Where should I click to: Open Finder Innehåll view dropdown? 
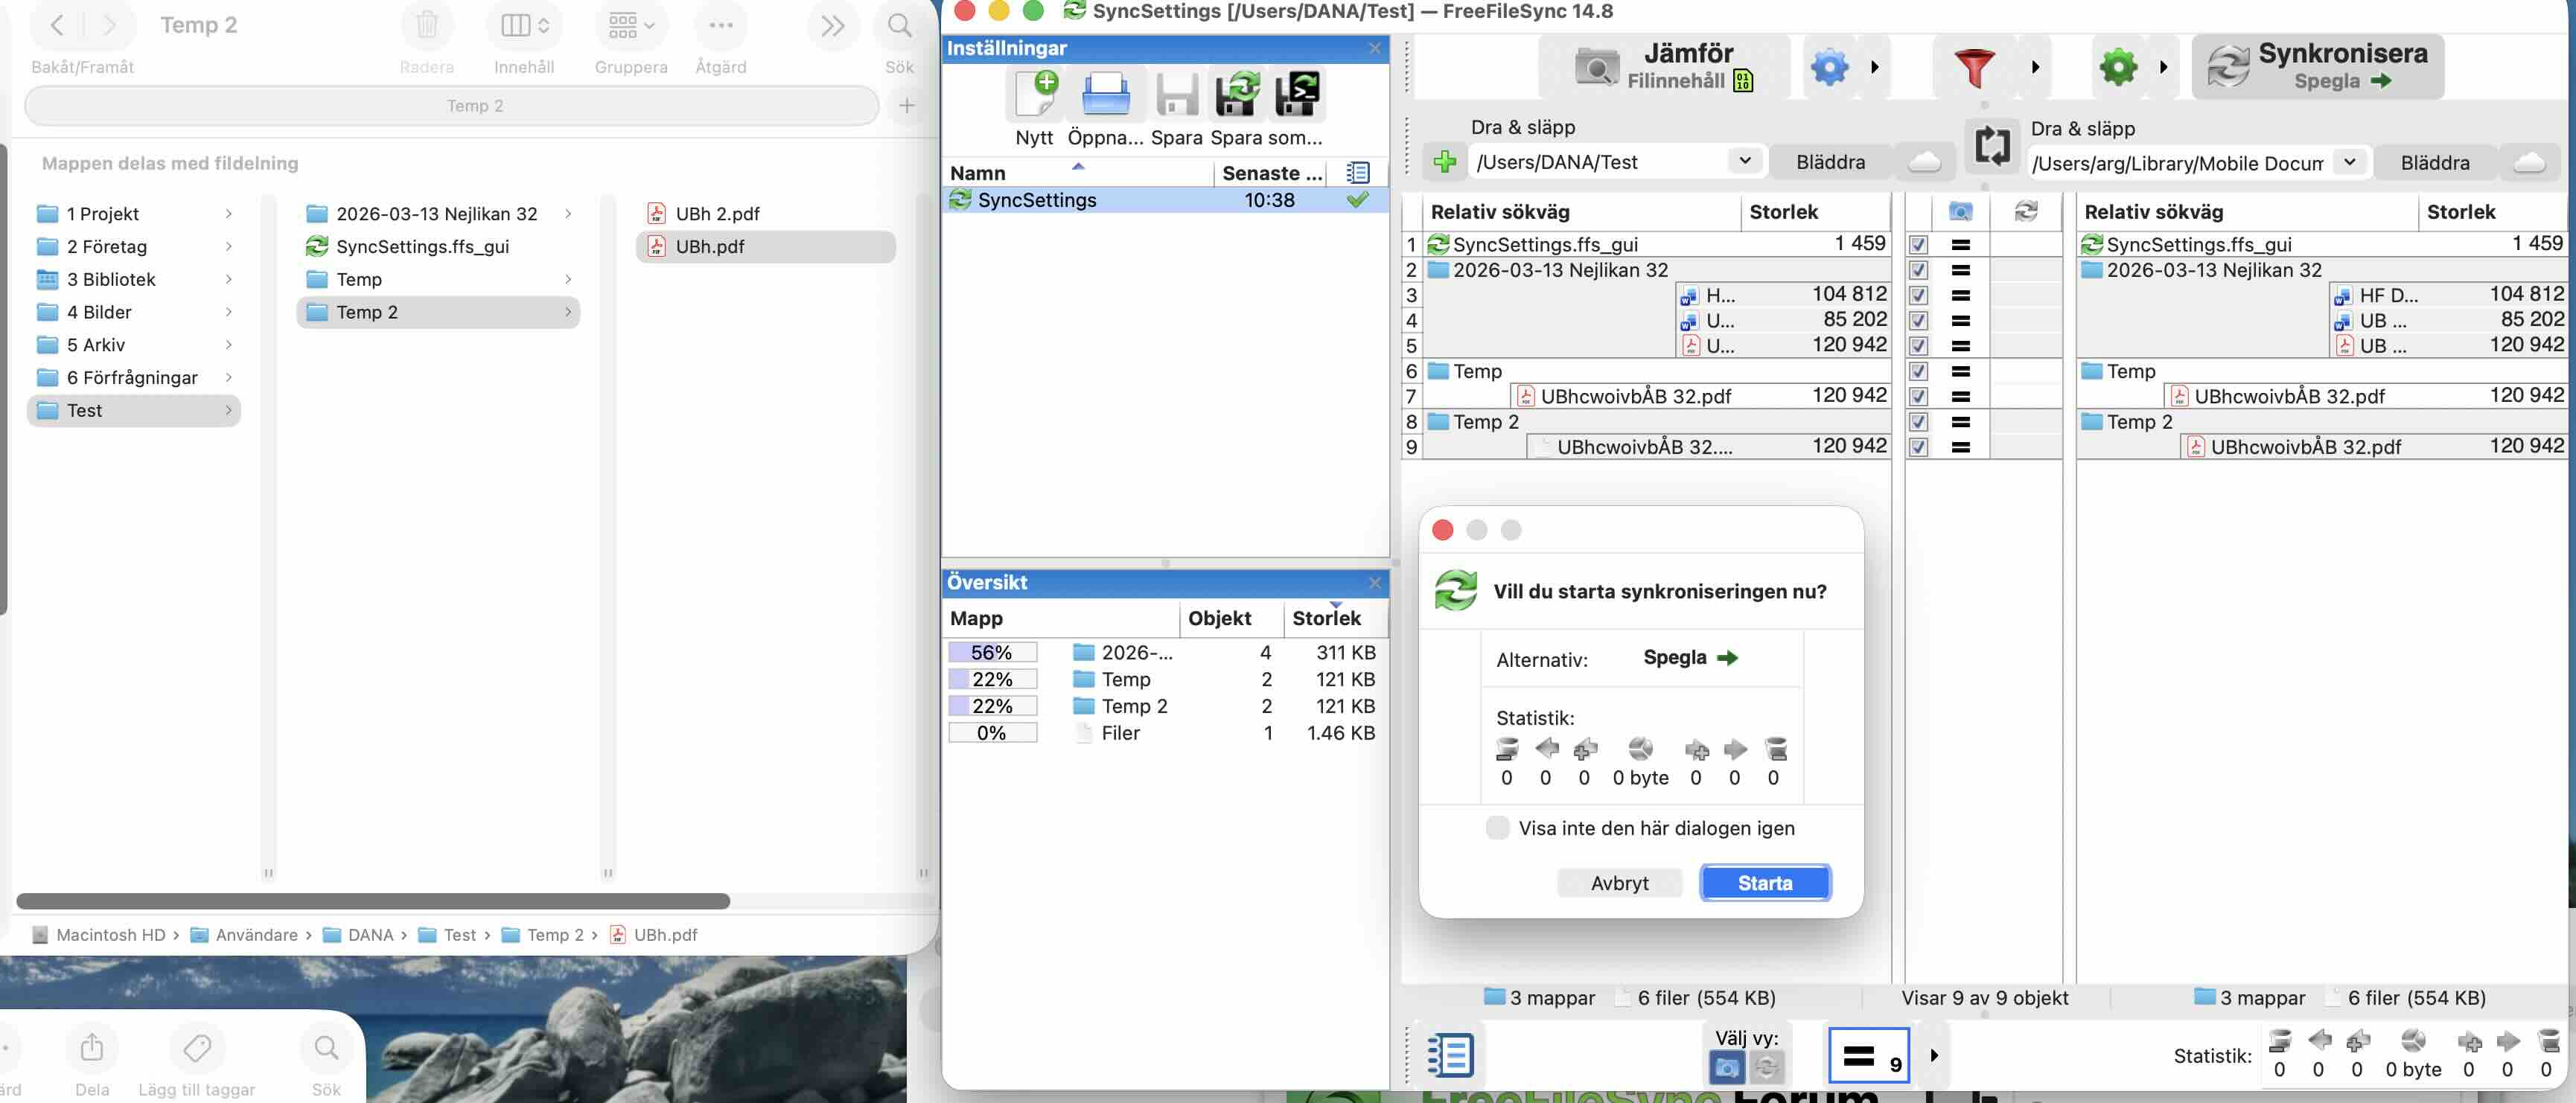coord(524,25)
